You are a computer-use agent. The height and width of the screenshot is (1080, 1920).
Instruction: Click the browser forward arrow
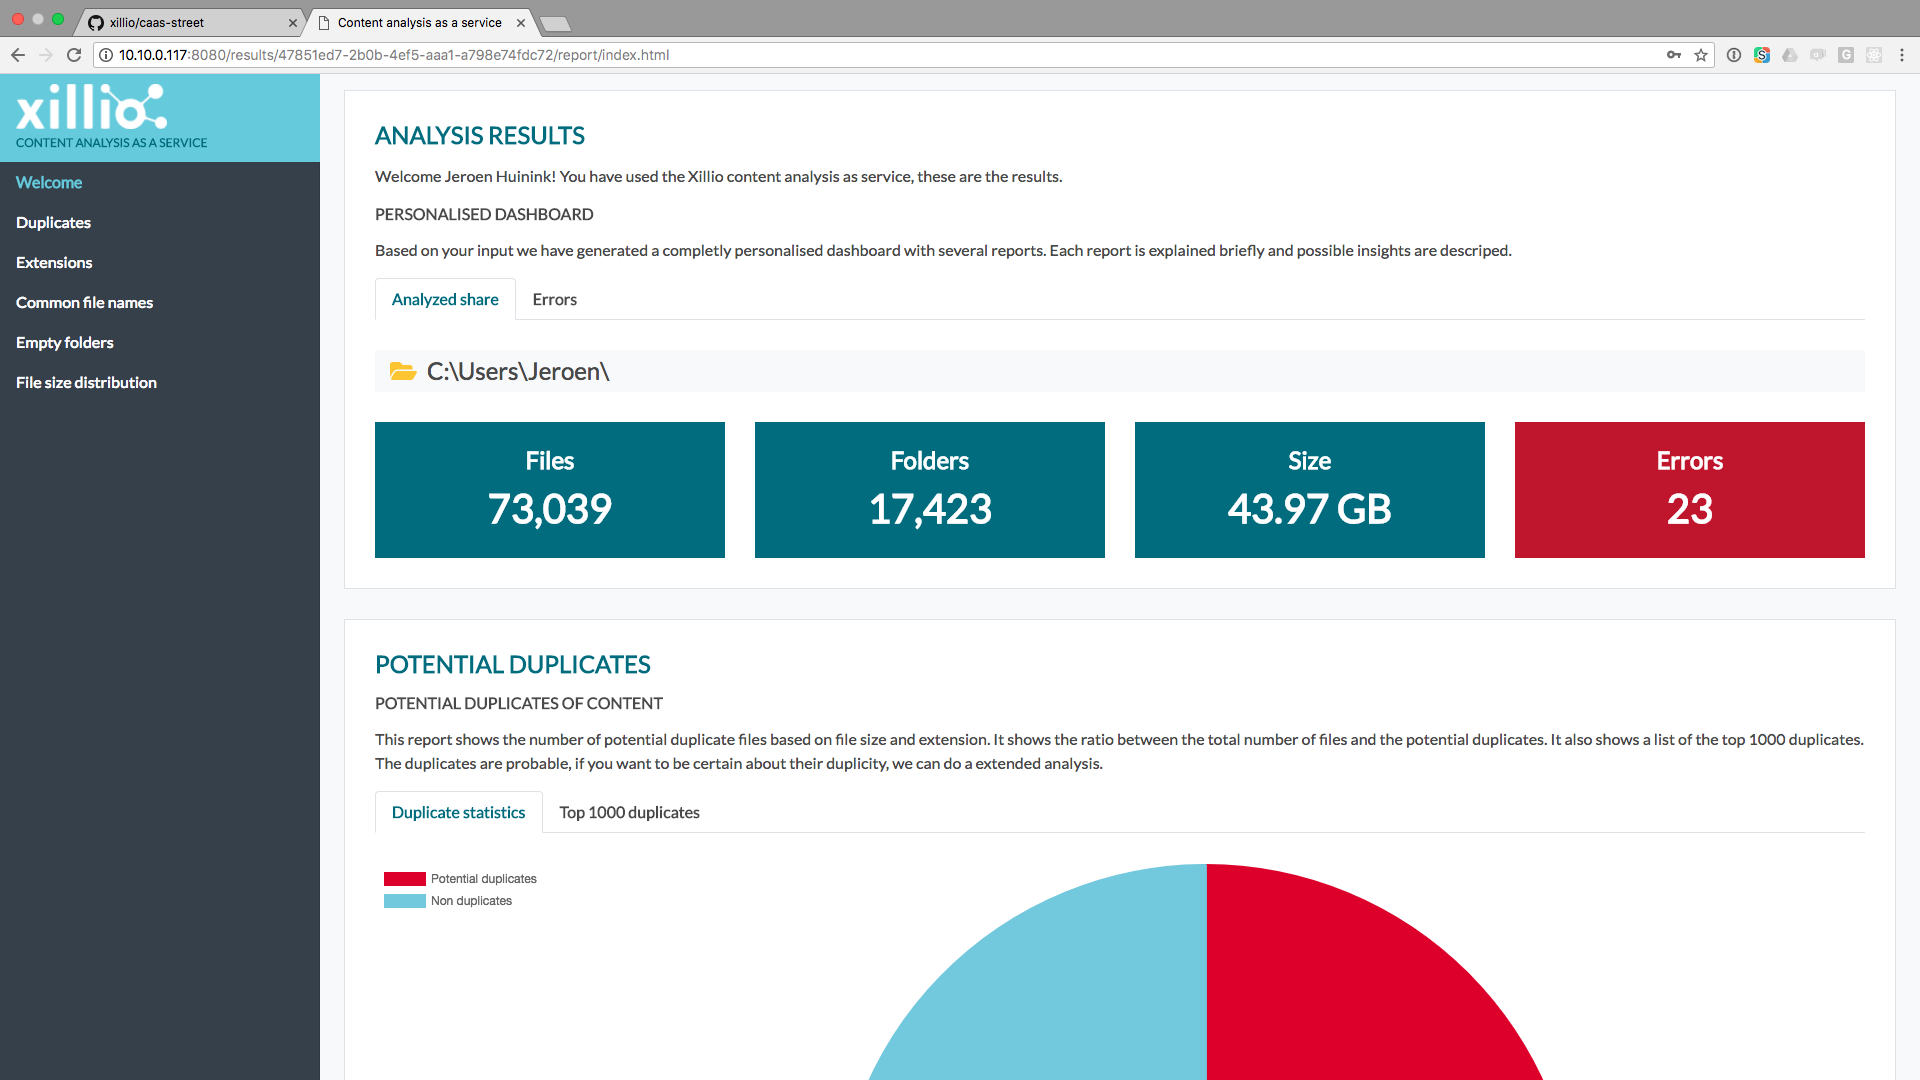46,55
